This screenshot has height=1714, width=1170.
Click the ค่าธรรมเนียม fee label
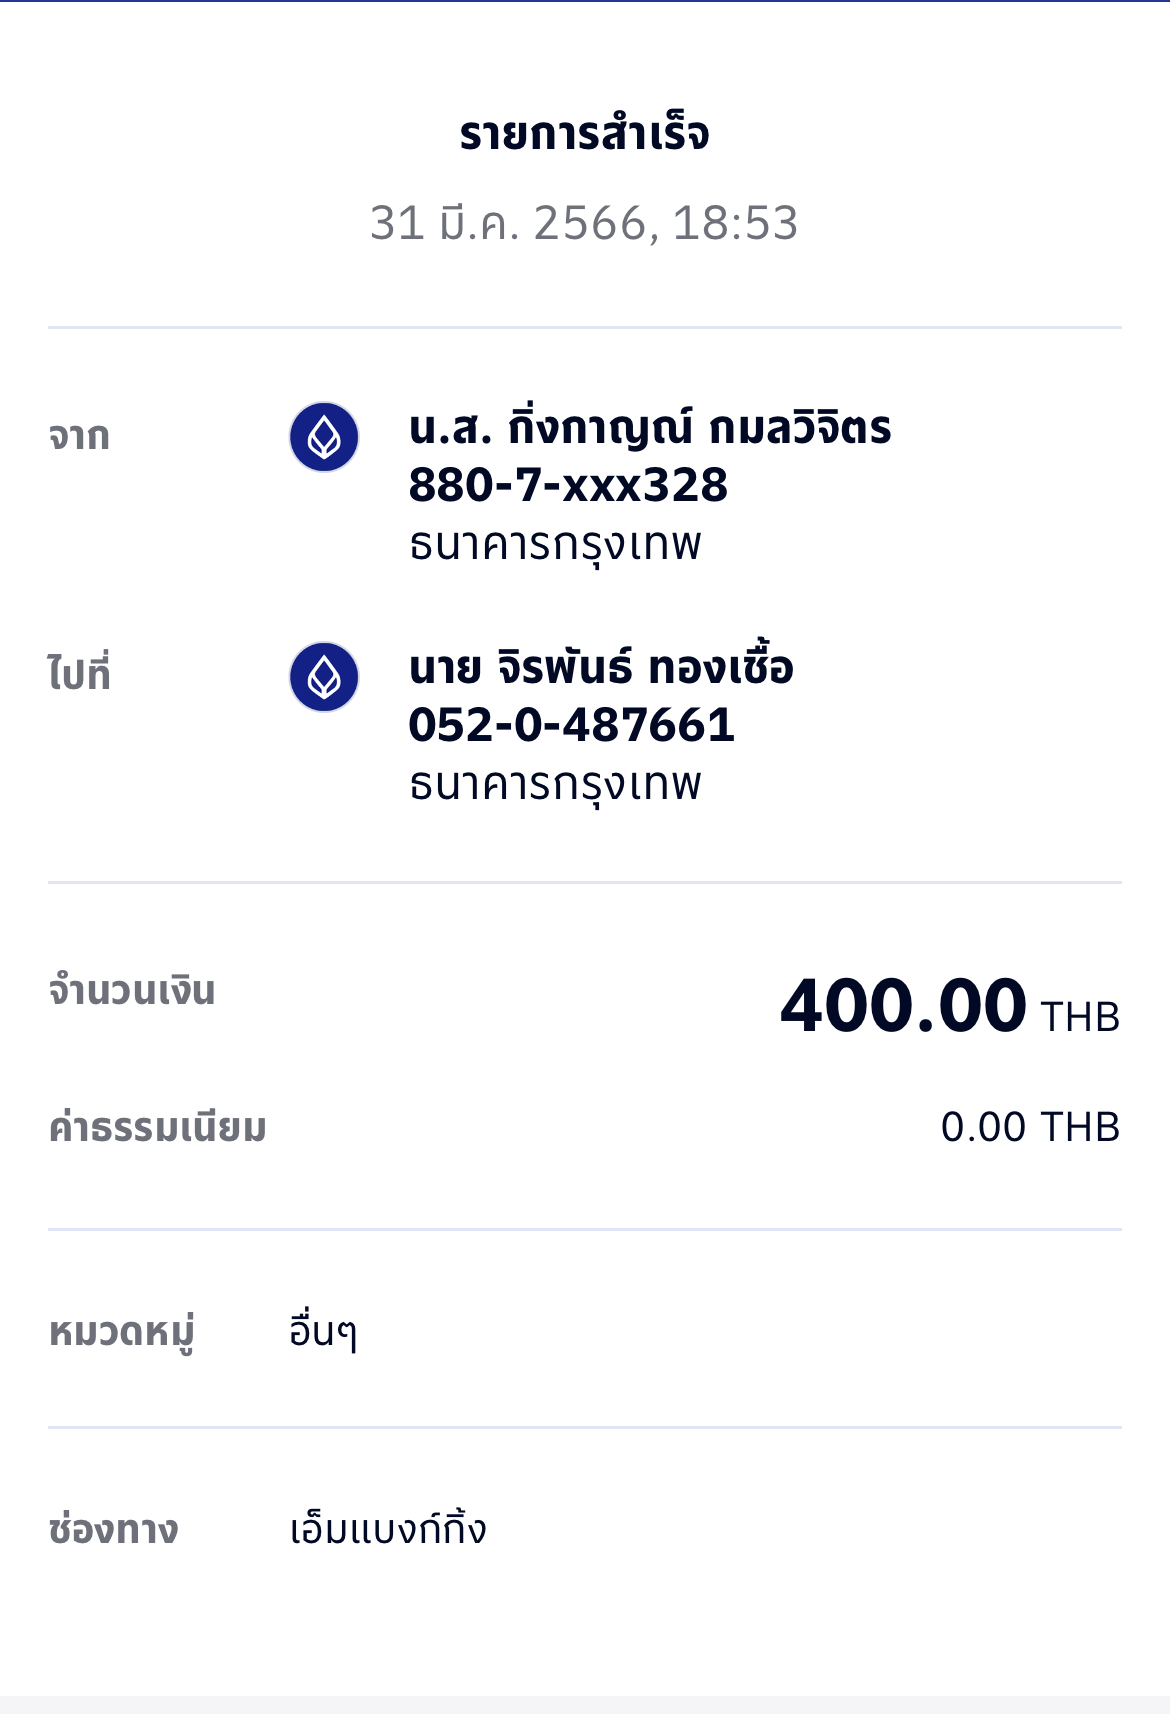tap(158, 1128)
